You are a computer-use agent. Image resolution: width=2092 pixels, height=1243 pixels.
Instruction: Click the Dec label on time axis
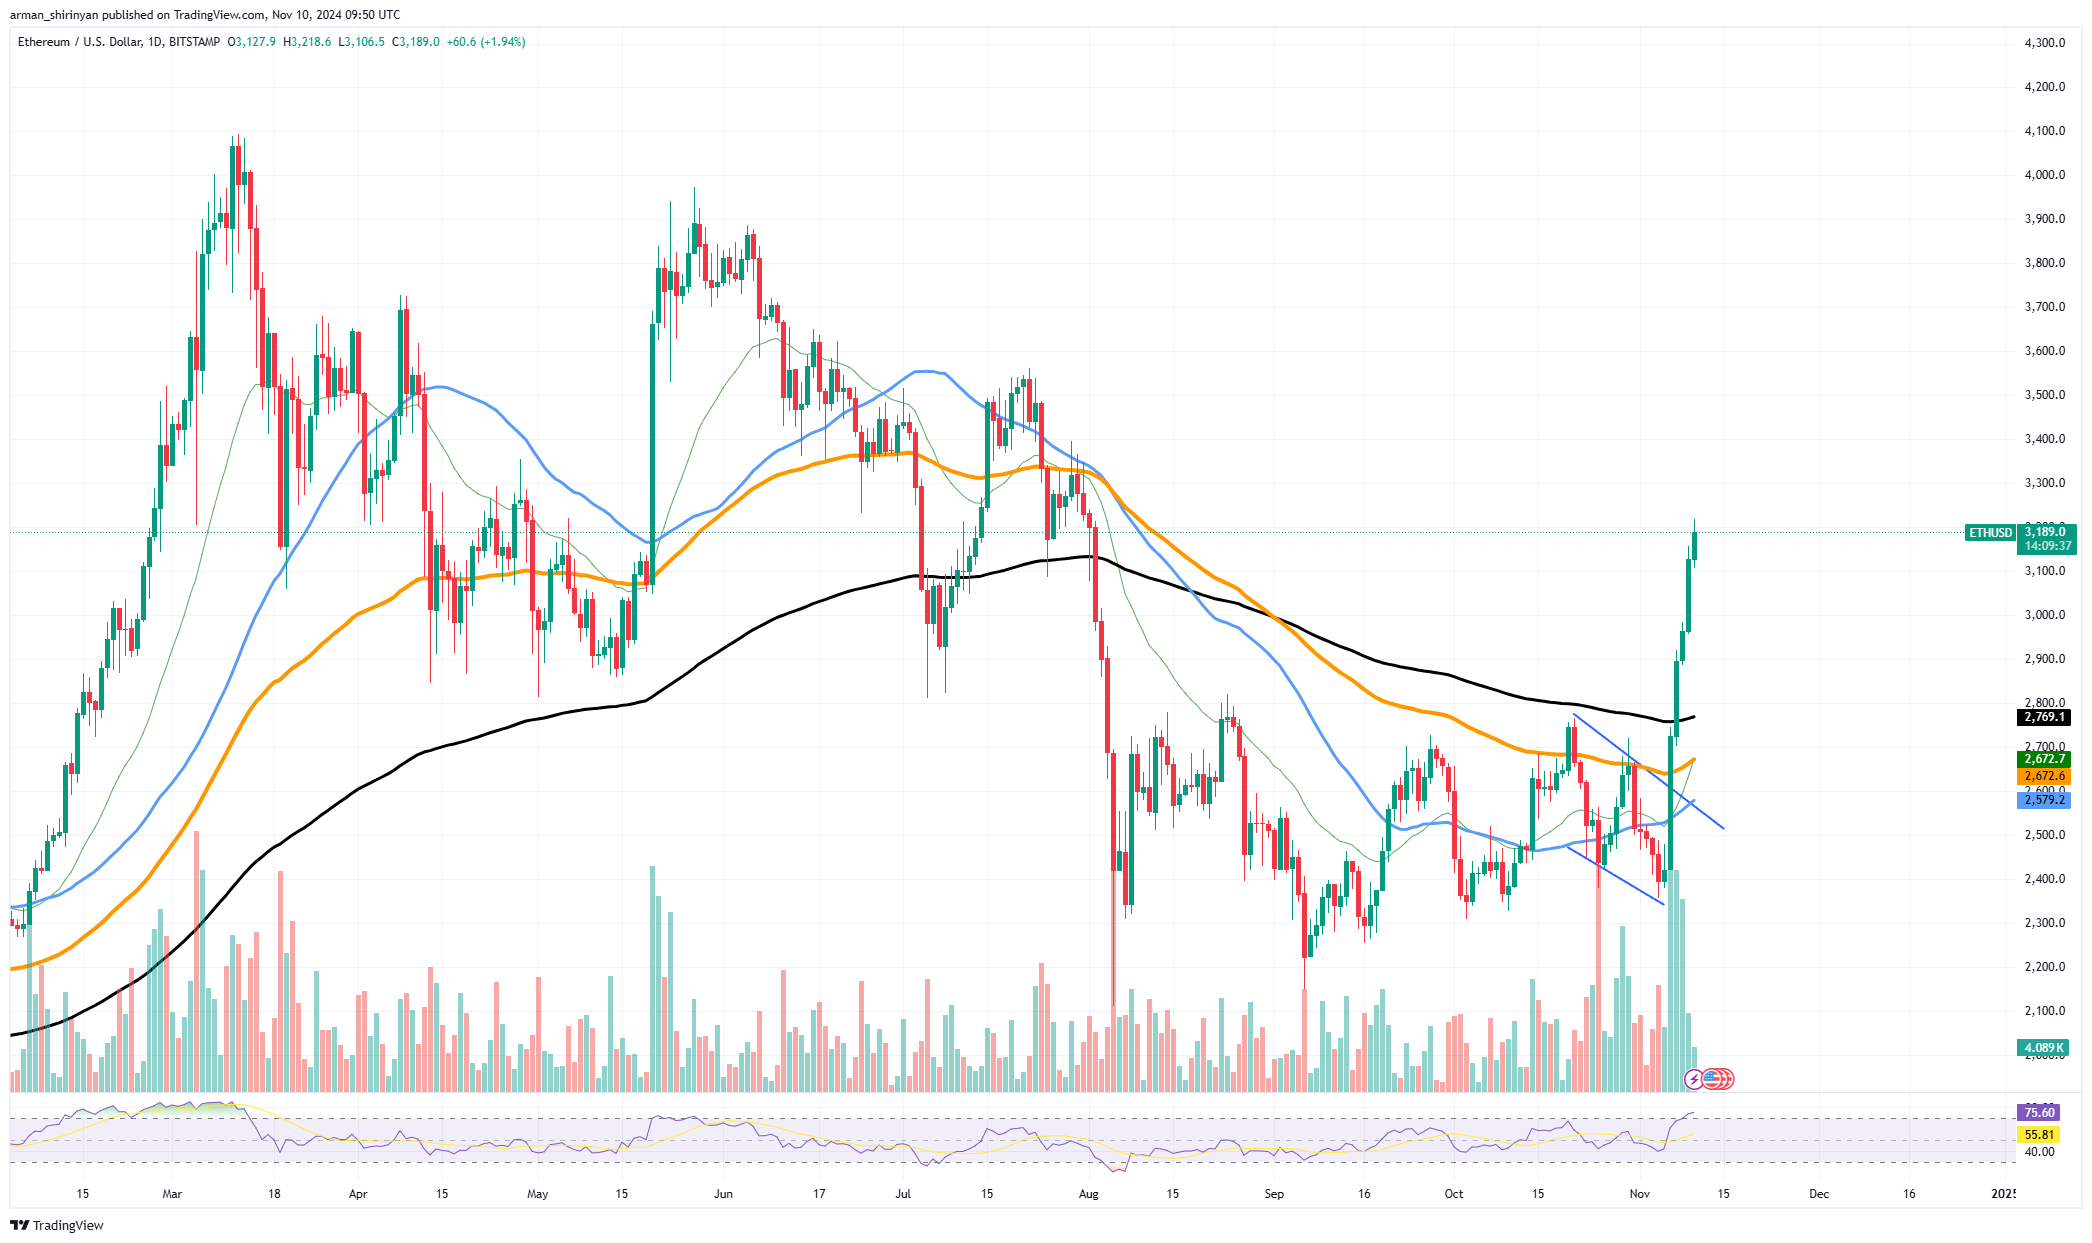pos(1818,1194)
